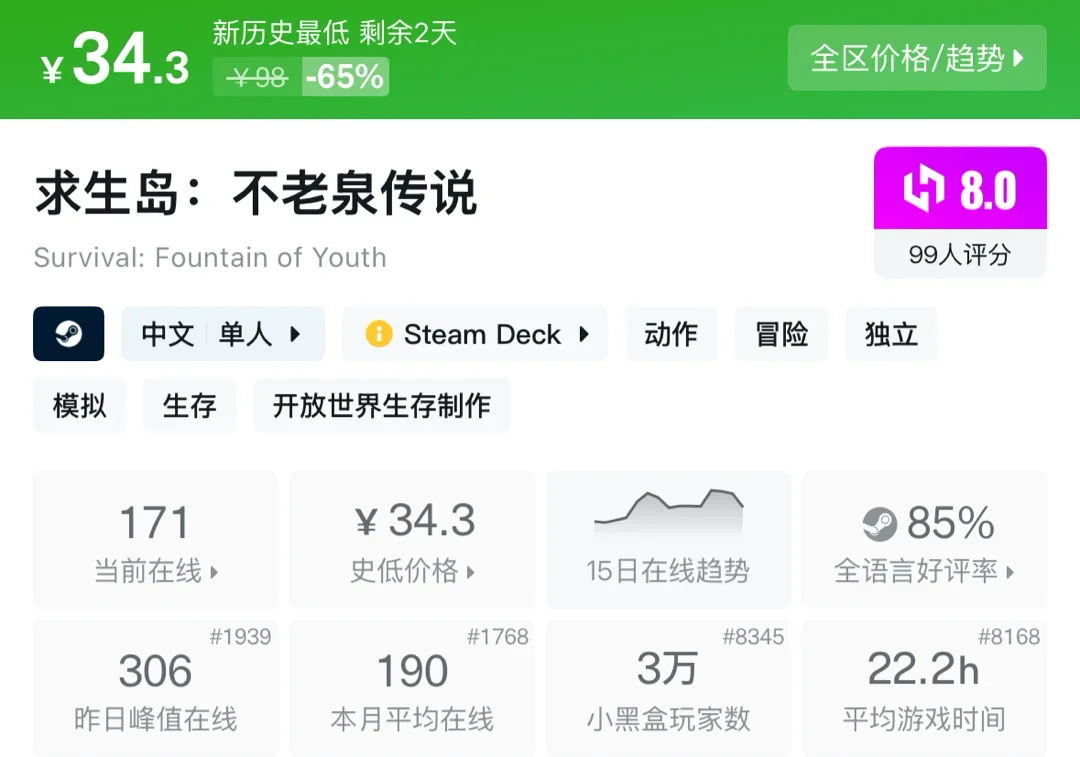Select the 动作 genre tag
Screen dimensions: 1080x757
pyautogui.click(x=671, y=334)
